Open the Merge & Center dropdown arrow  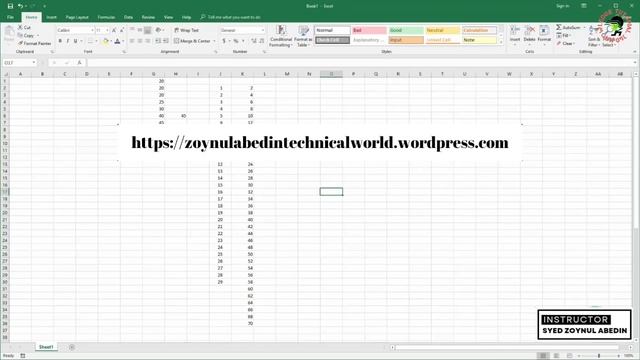214,41
